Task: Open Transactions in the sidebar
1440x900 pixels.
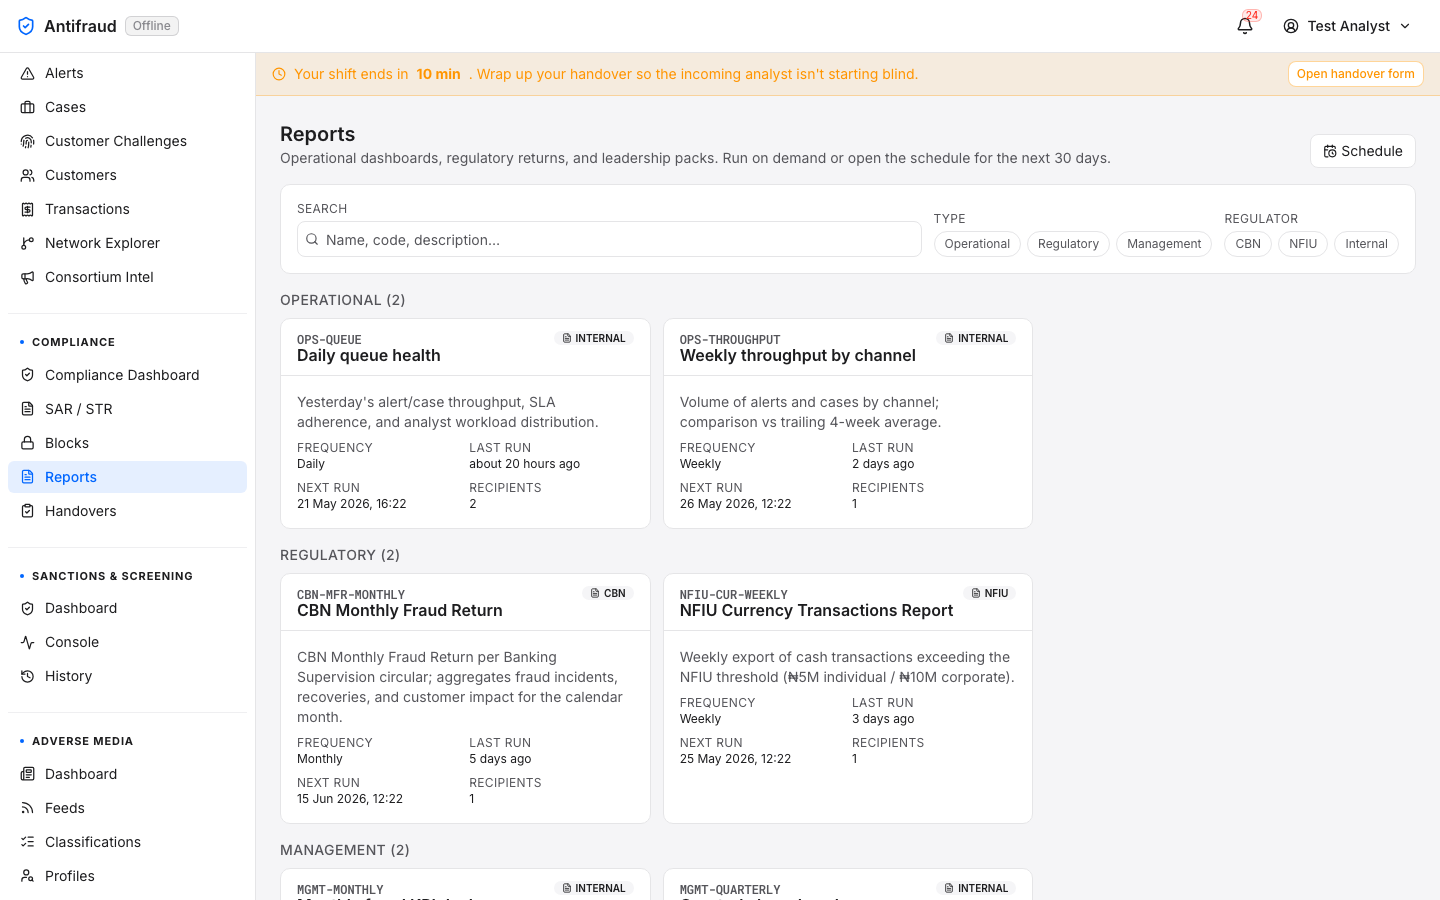Action: pyautogui.click(x=127, y=209)
